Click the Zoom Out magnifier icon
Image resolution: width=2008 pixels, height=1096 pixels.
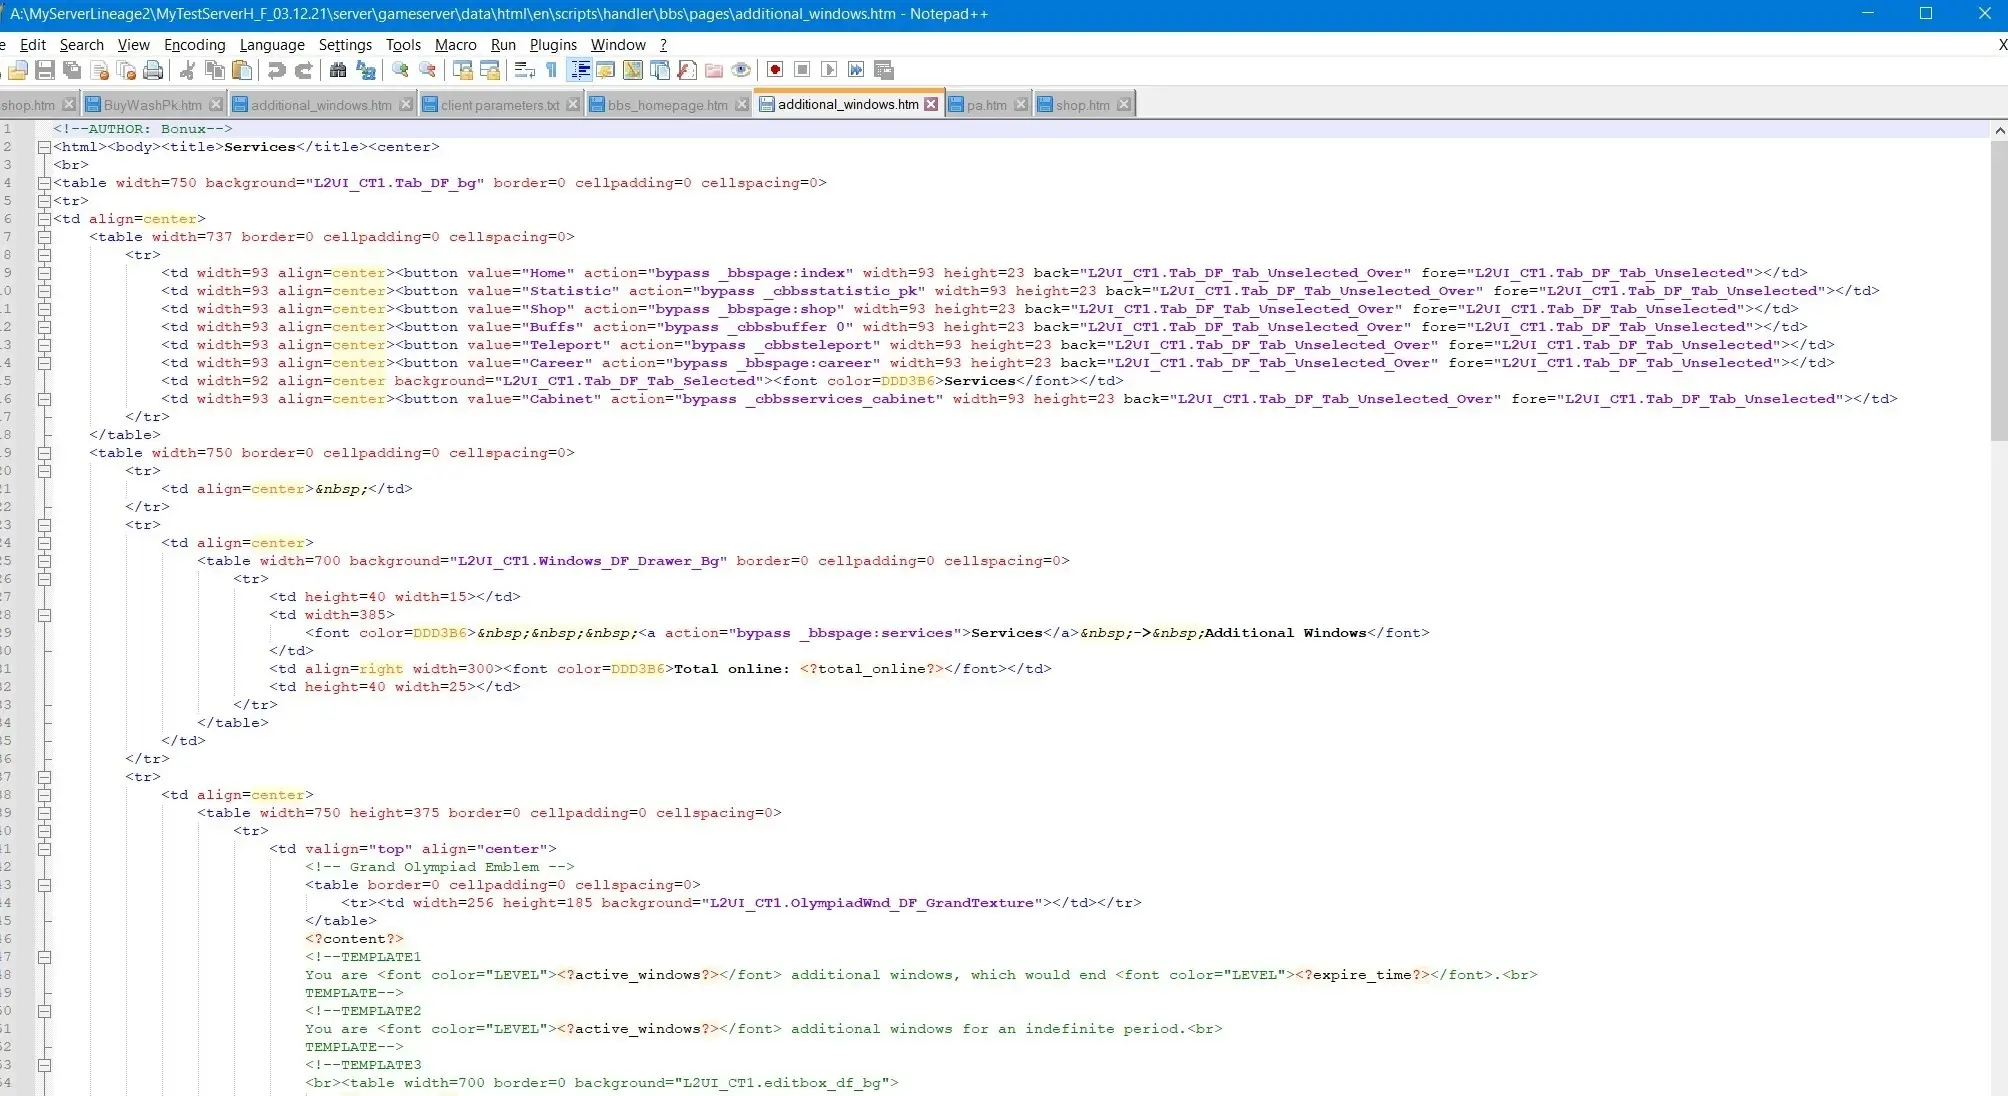(427, 70)
